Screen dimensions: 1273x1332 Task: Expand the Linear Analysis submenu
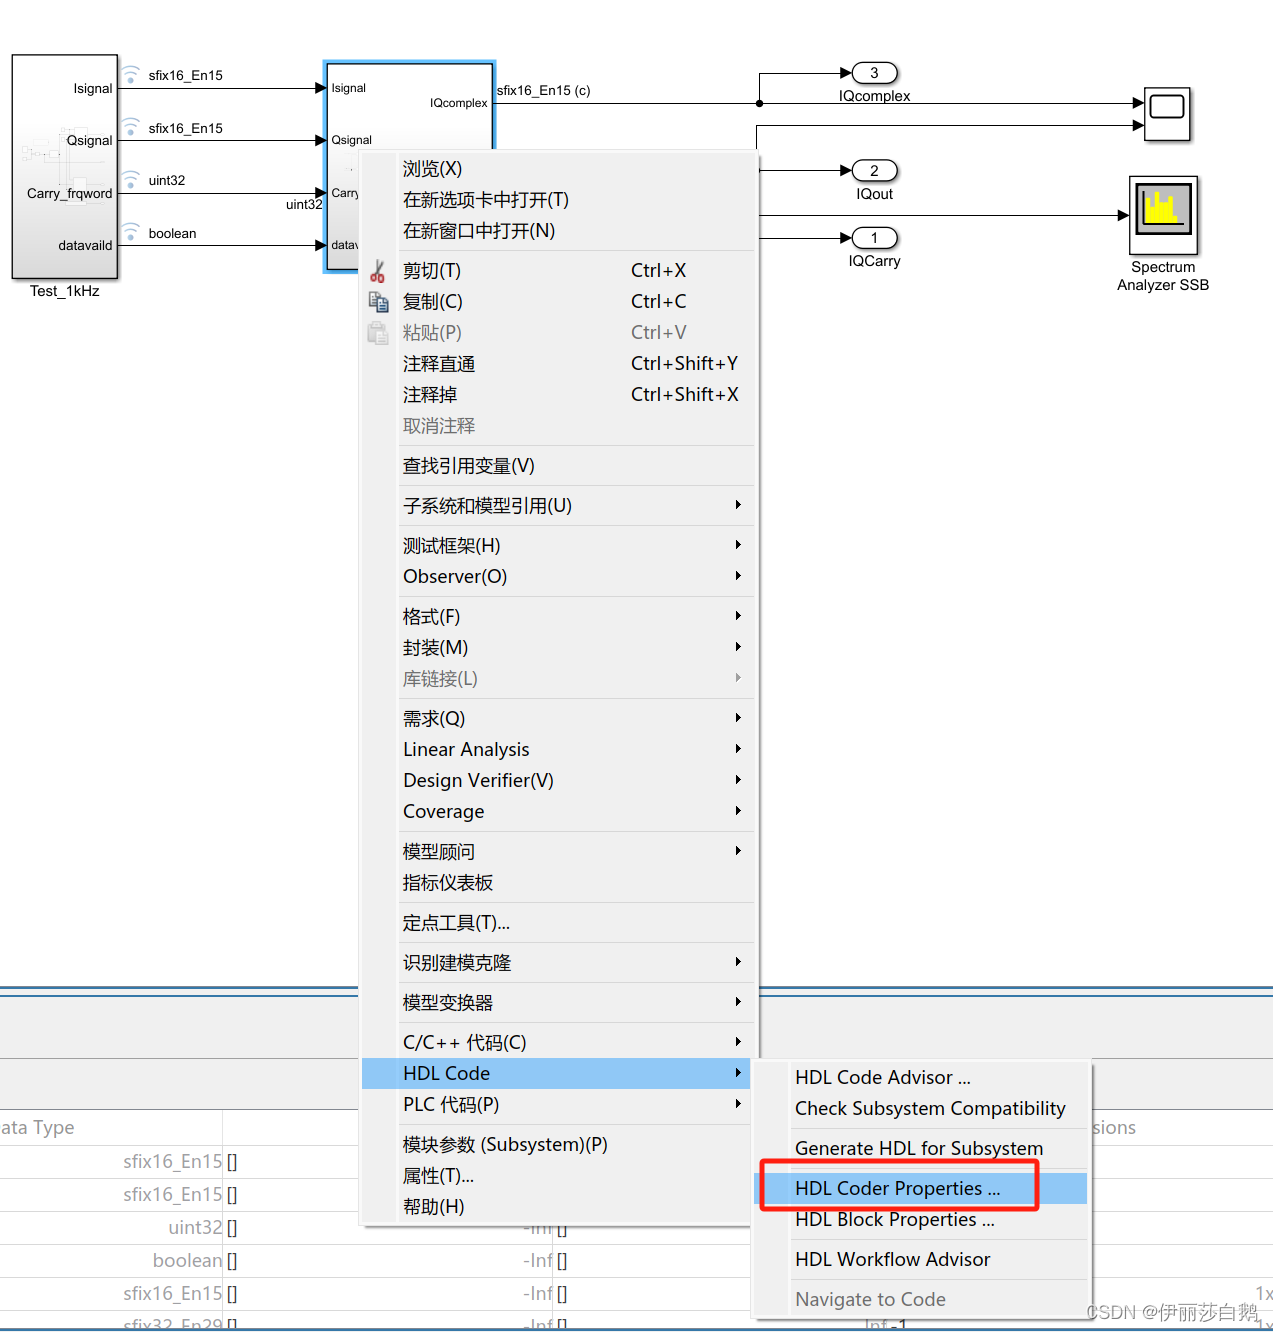pyautogui.click(x=466, y=749)
